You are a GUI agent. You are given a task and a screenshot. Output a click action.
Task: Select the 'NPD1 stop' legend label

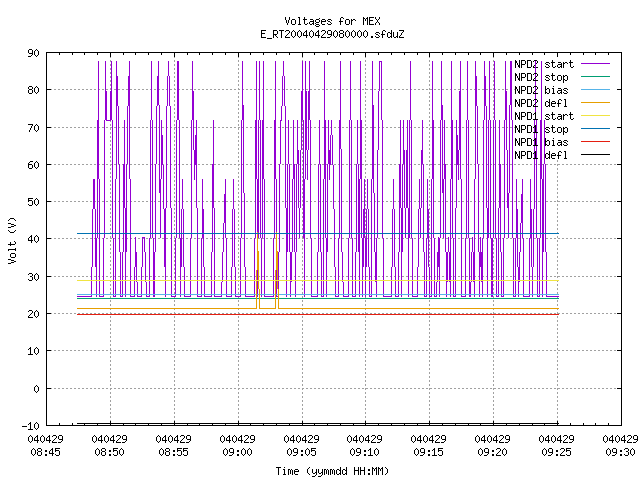[x=541, y=129]
